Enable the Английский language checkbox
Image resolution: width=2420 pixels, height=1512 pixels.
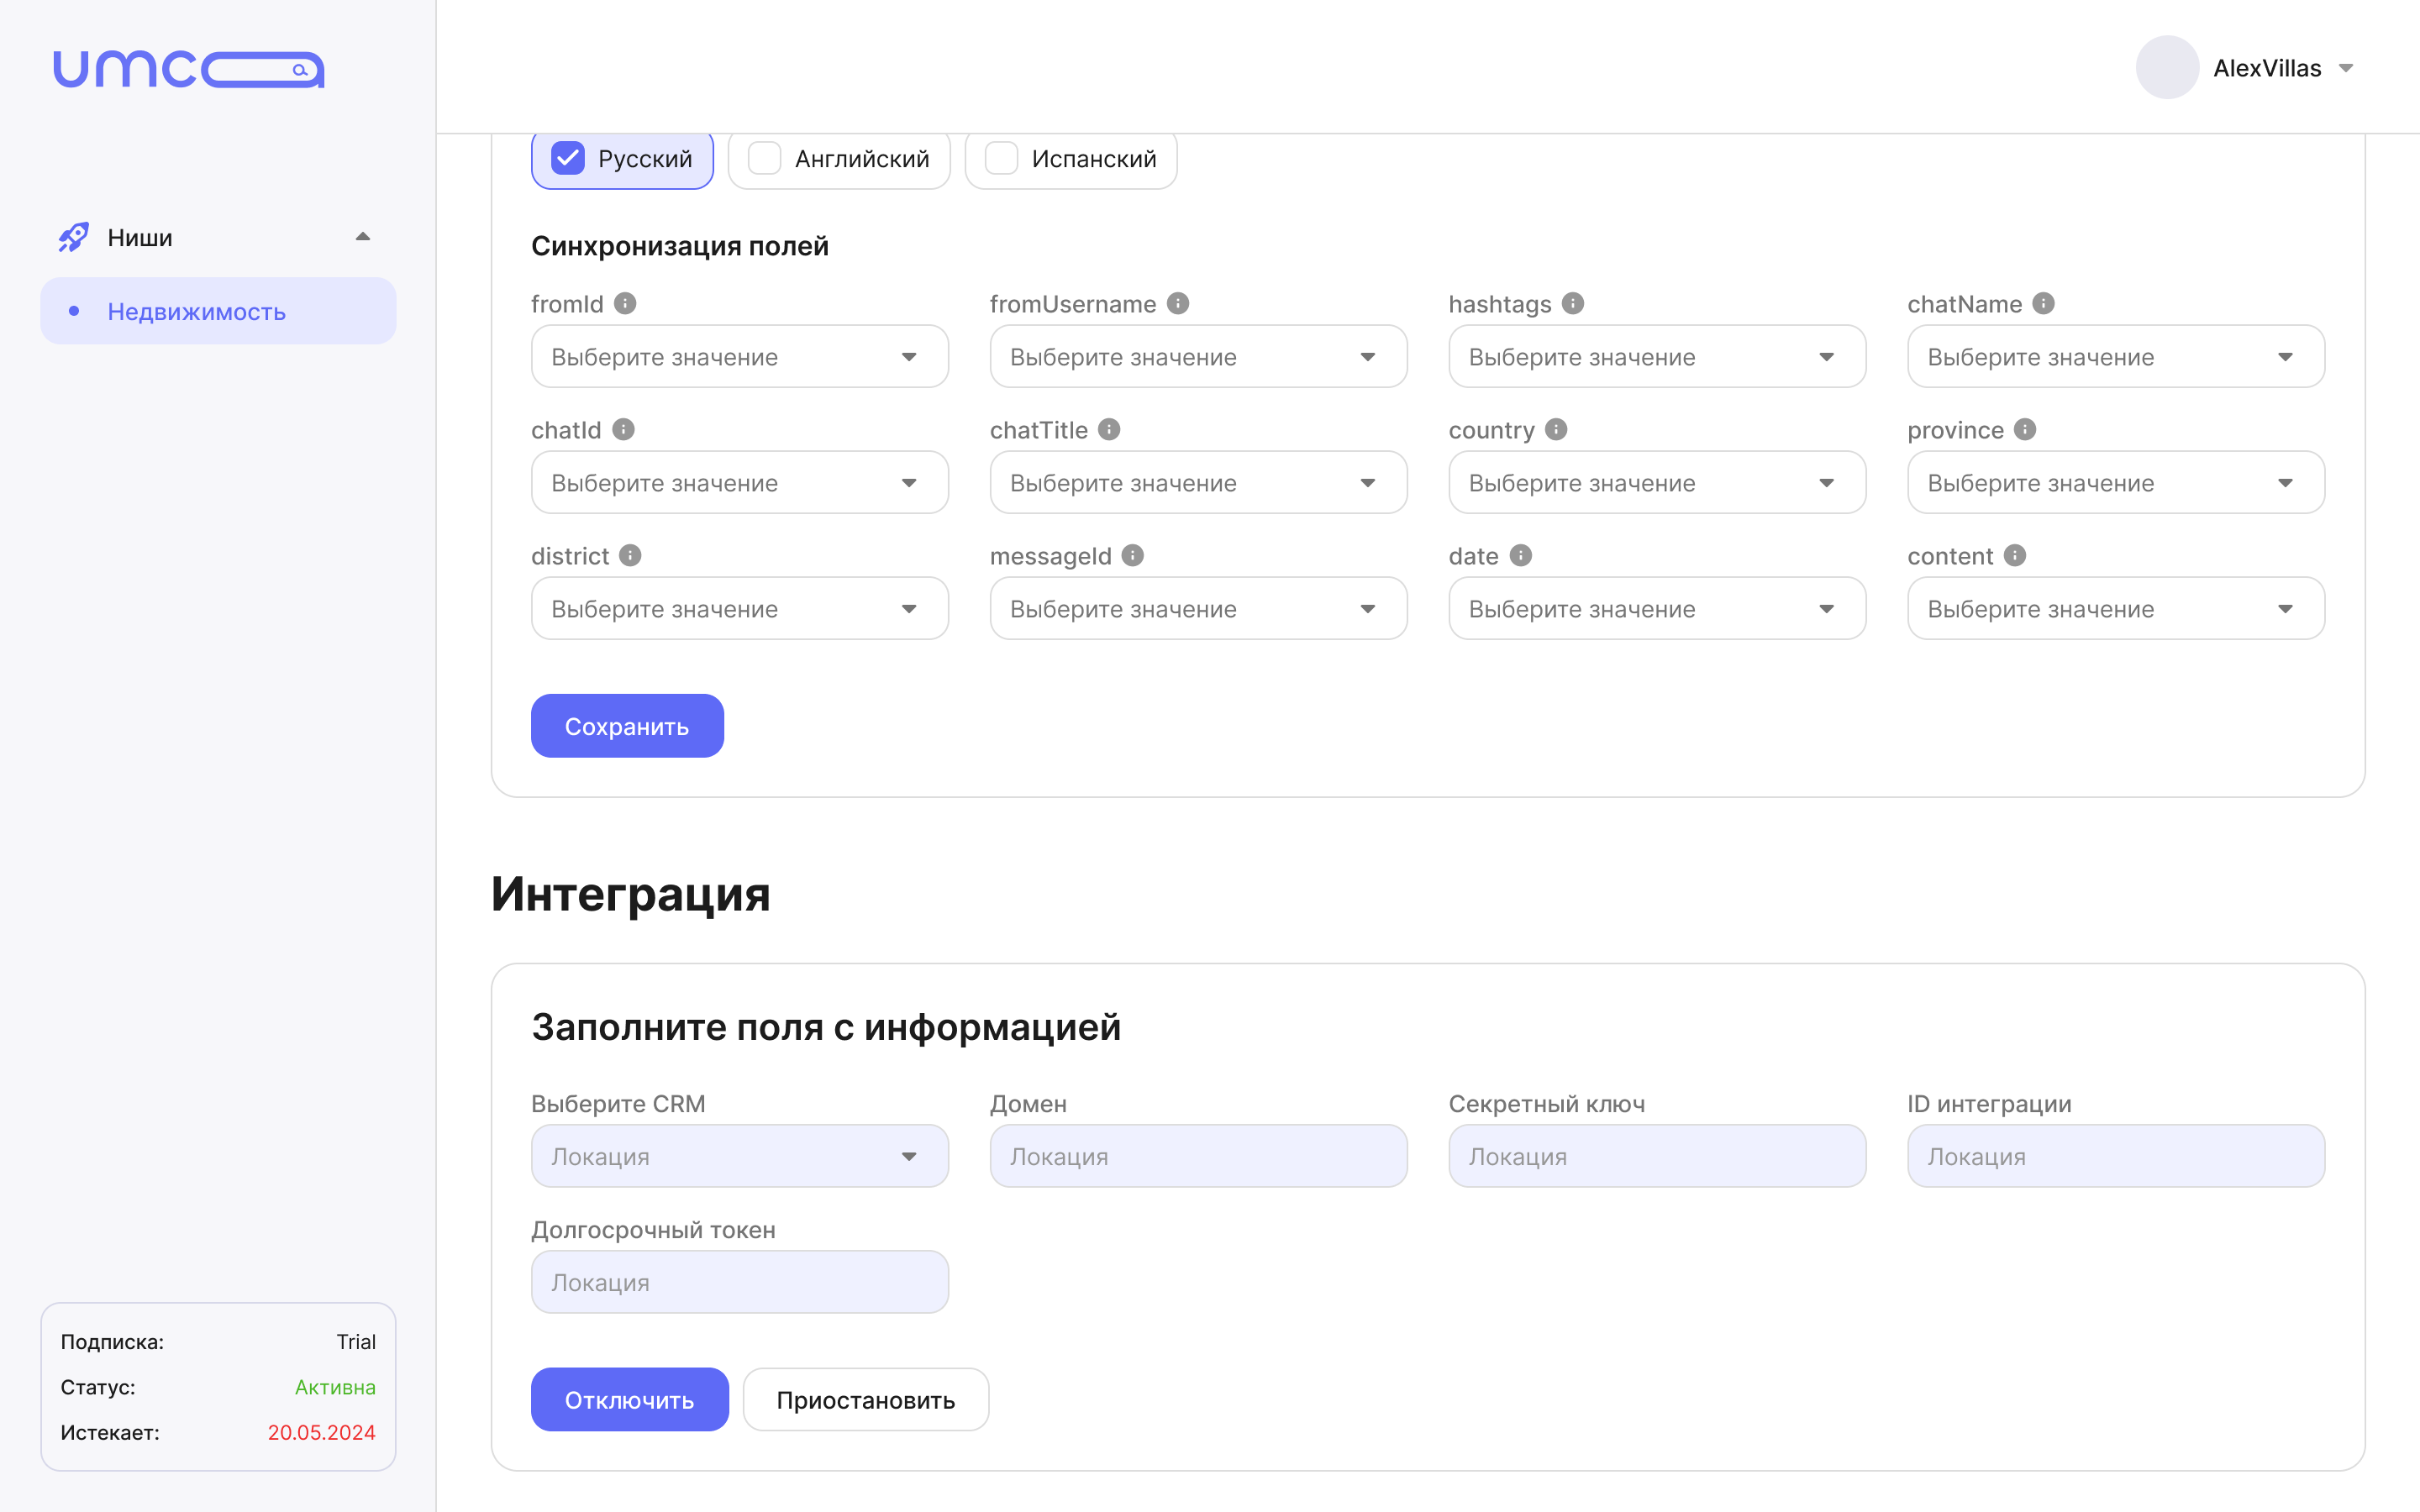[765, 158]
